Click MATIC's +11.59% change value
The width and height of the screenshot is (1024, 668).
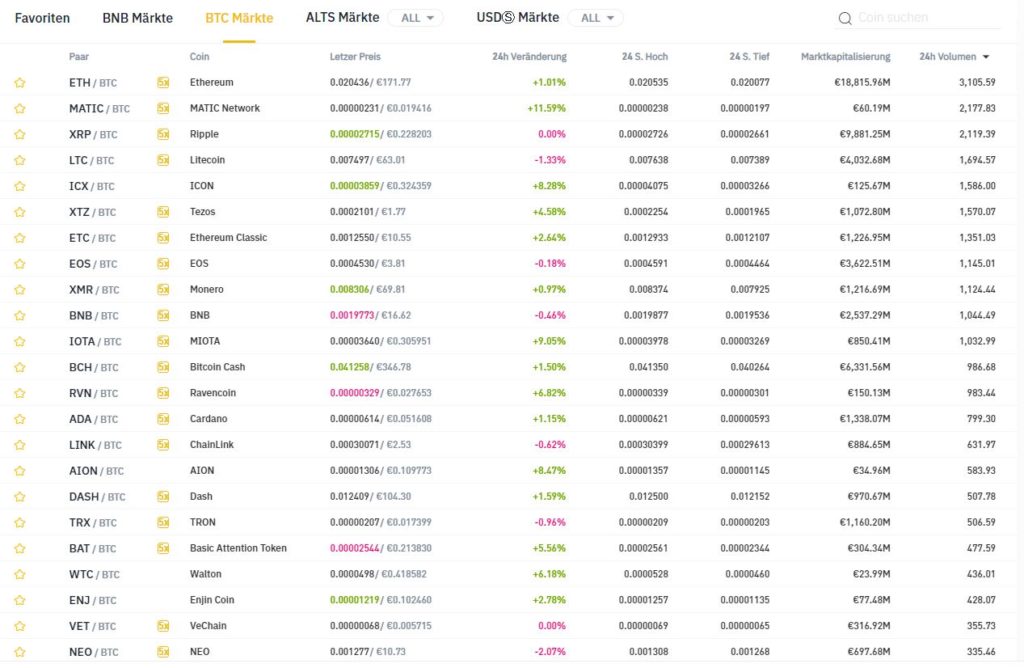[547, 108]
